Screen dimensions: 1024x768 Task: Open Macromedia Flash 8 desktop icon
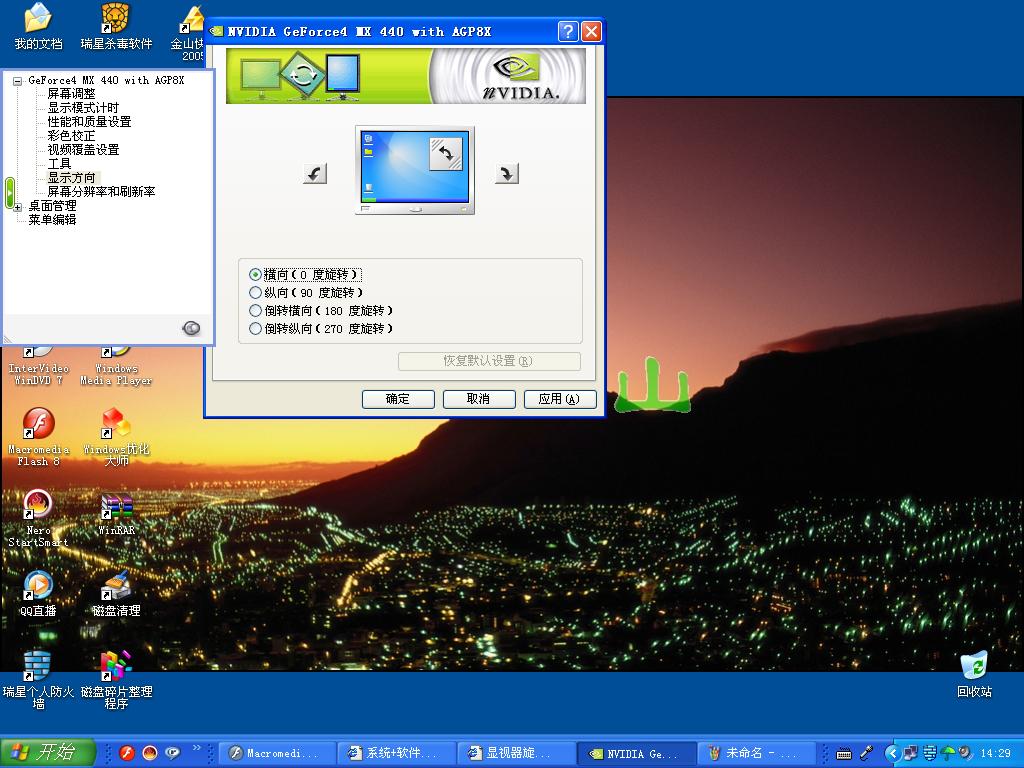pyautogui.click(x=39, y=436)
